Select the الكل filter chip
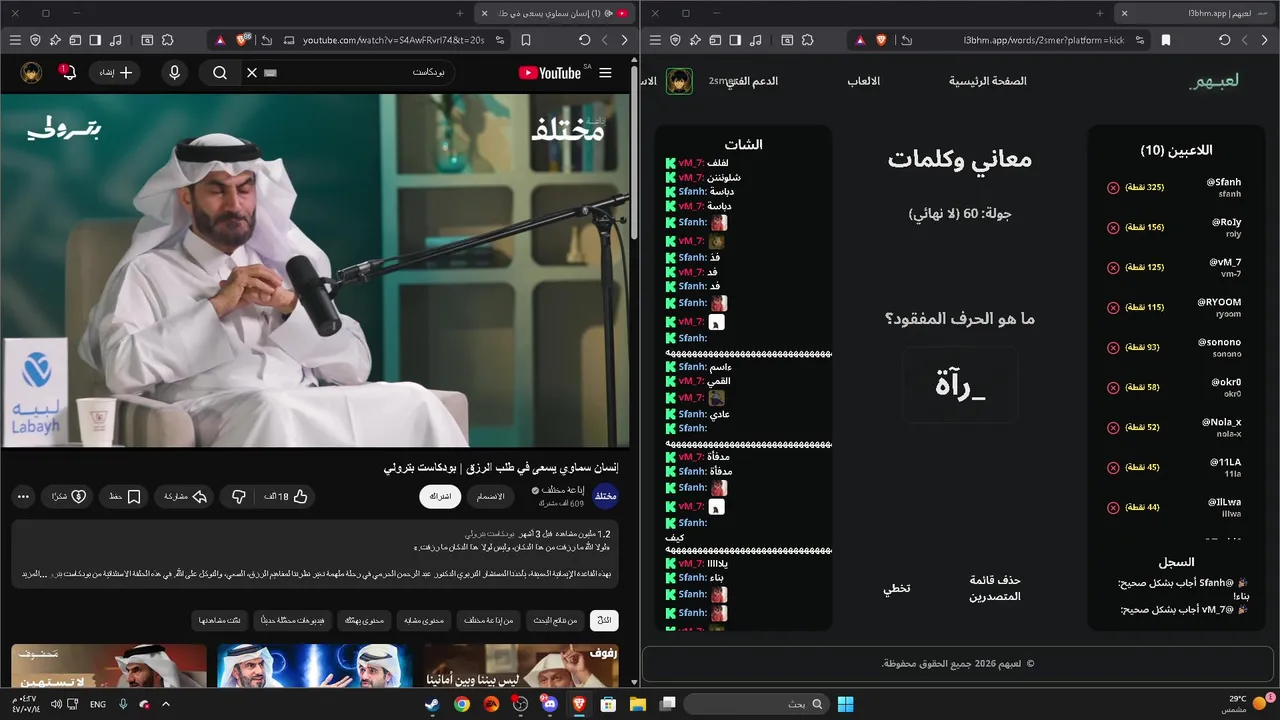 [x=604, y=621]
